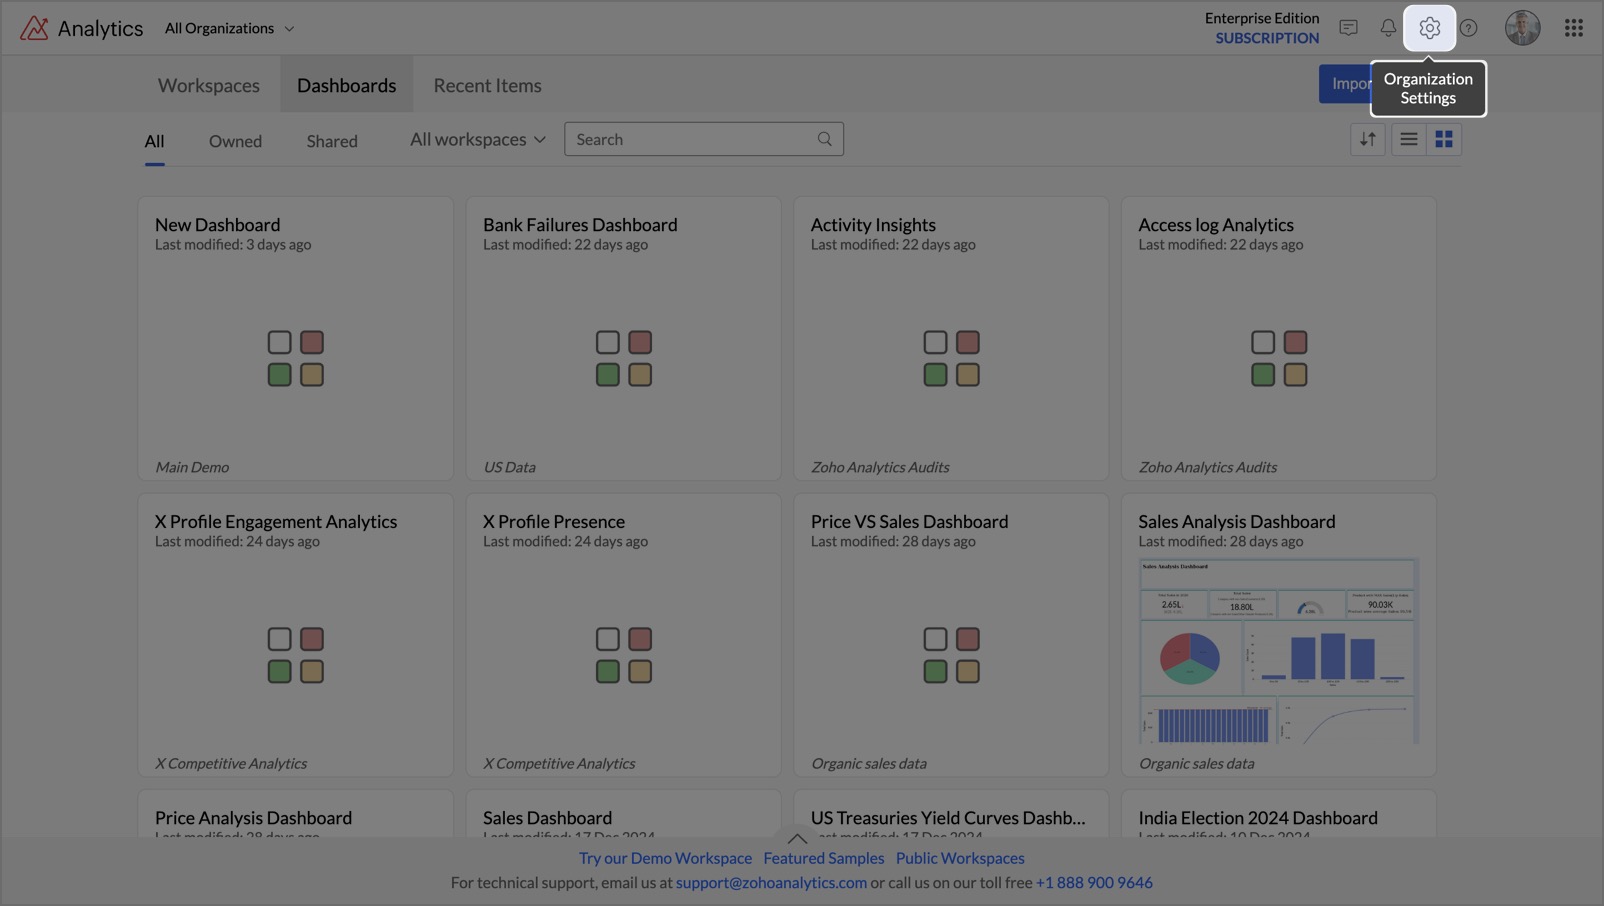The height and width of the screenshot is (906, 1604).
Task: Open the All workspaces filter dropdown
Action: (478, 139)
